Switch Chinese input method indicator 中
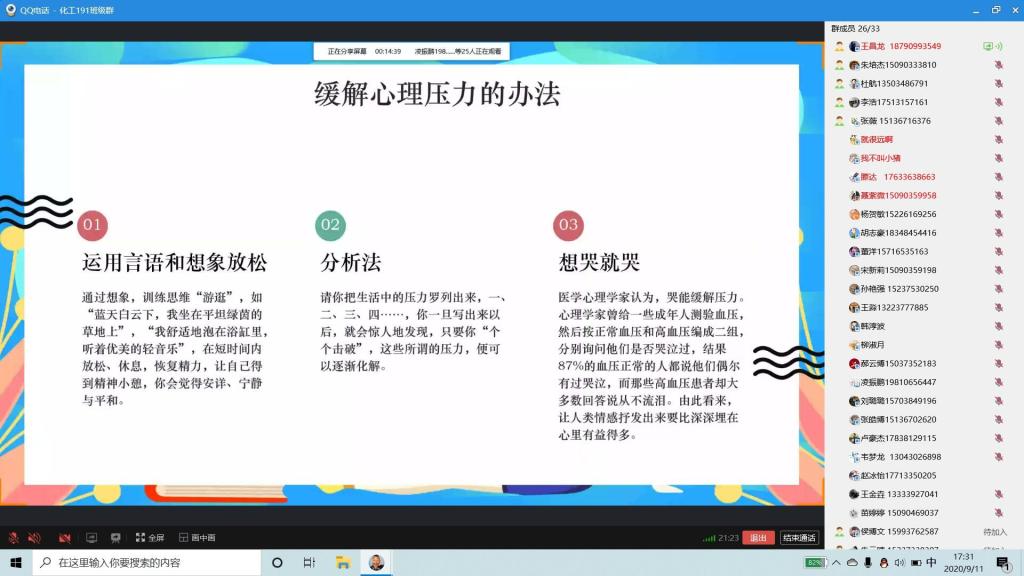Image resolution: width=1024 pixels, height=576 pixels. pos(931,562)
